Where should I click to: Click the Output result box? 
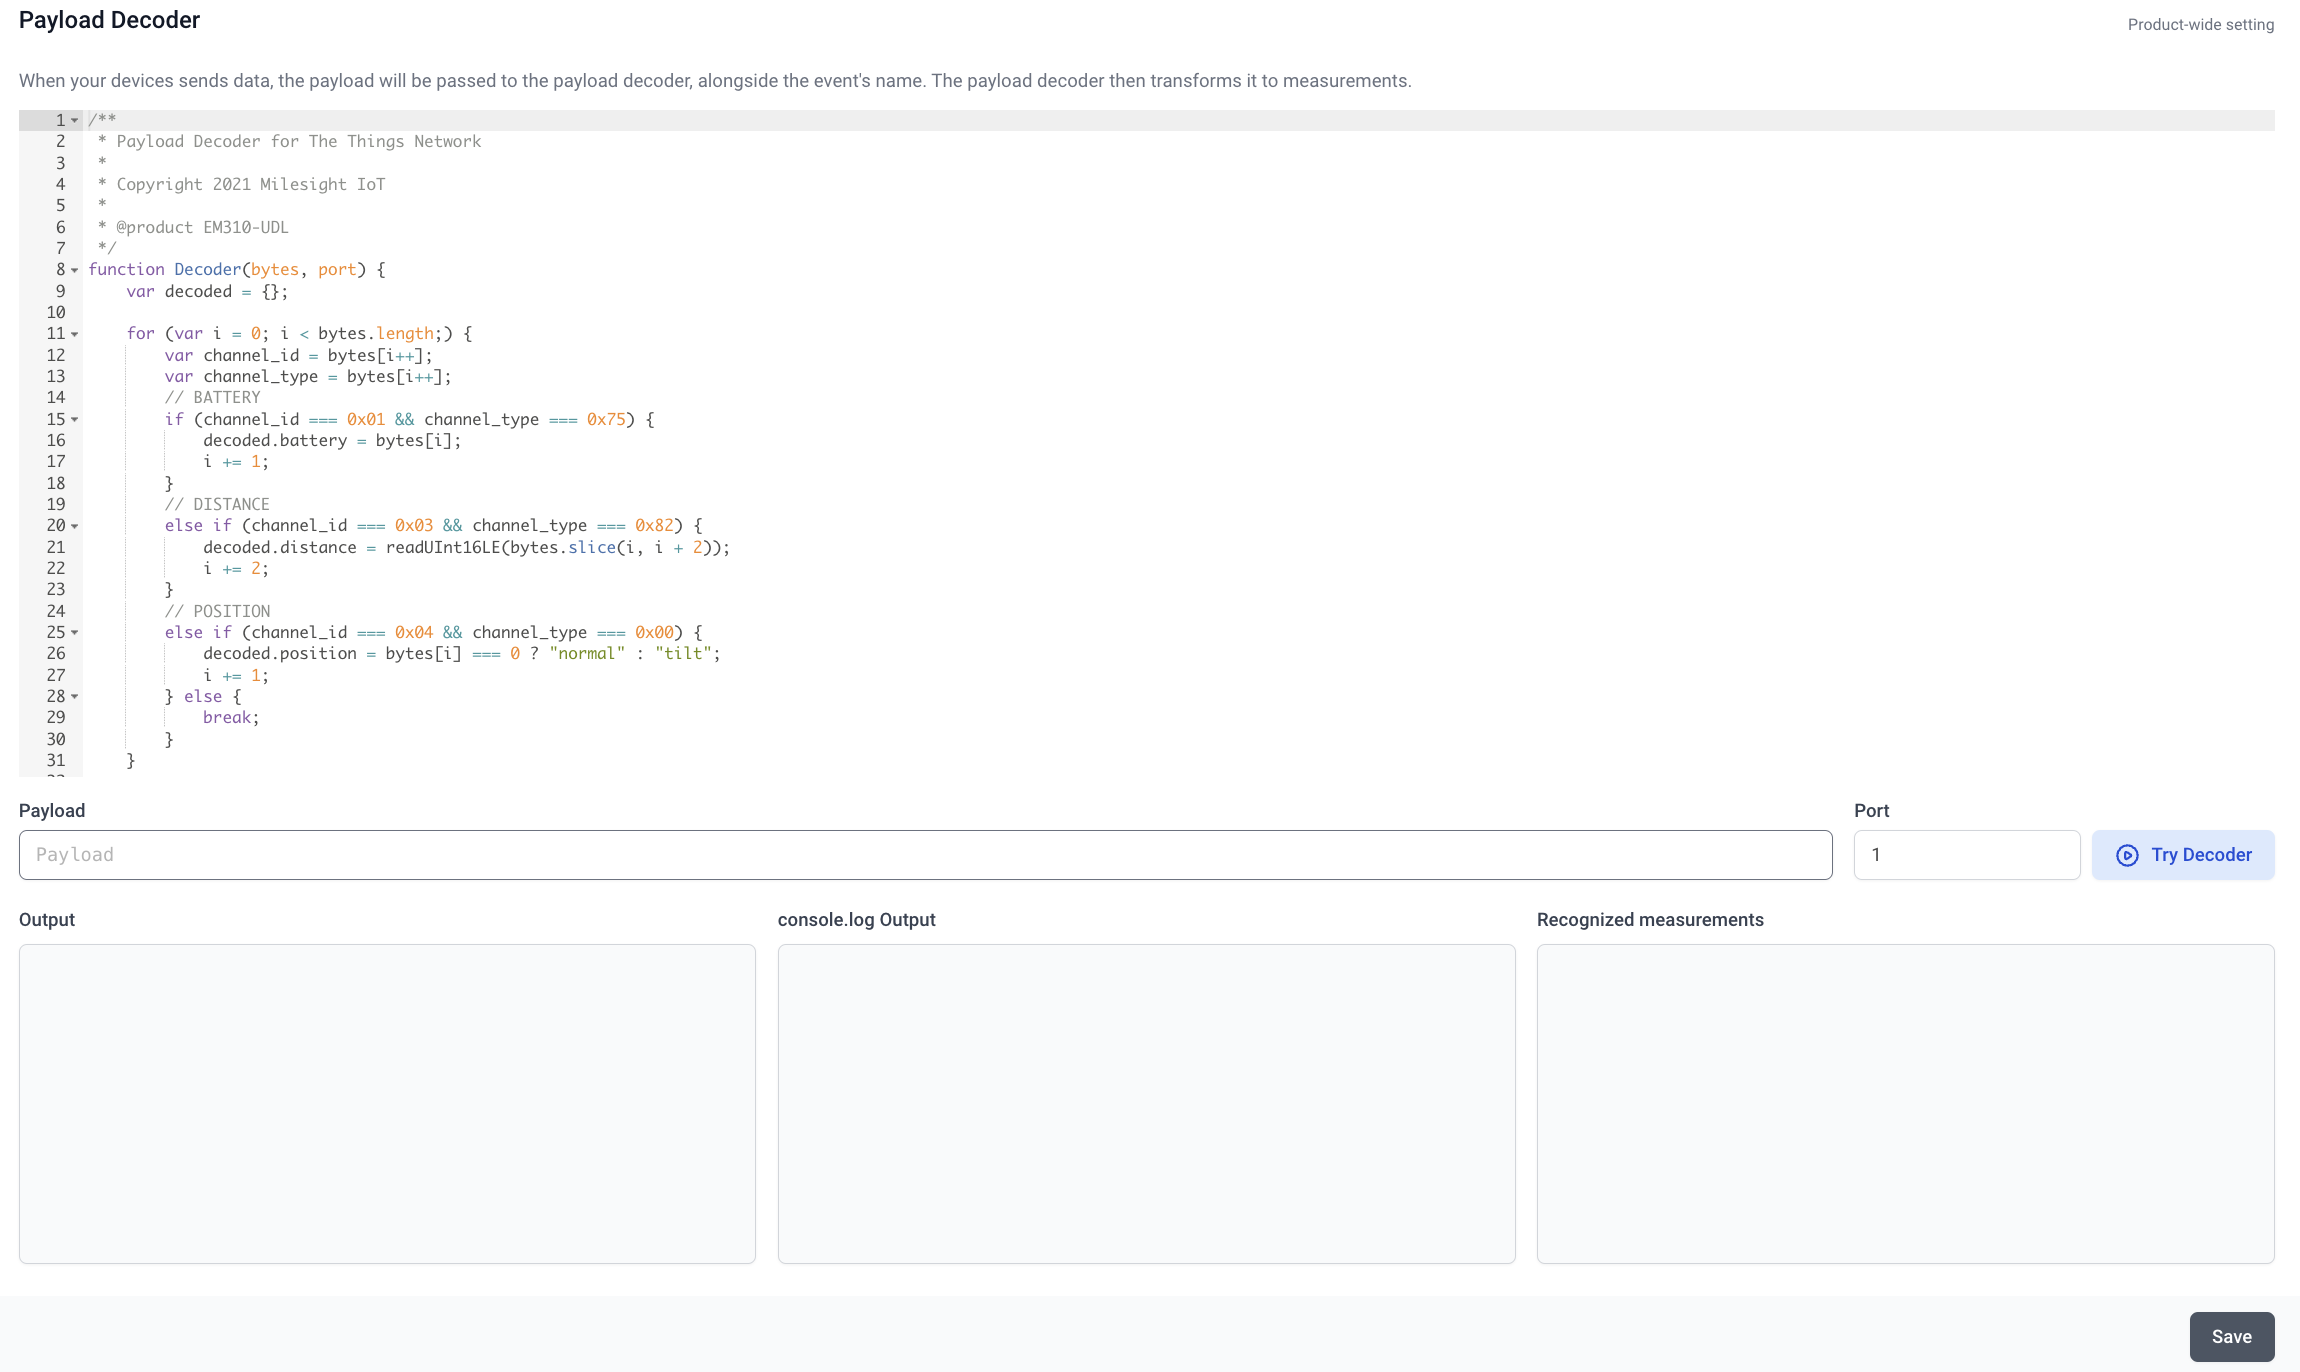[x=387, y=1103]
